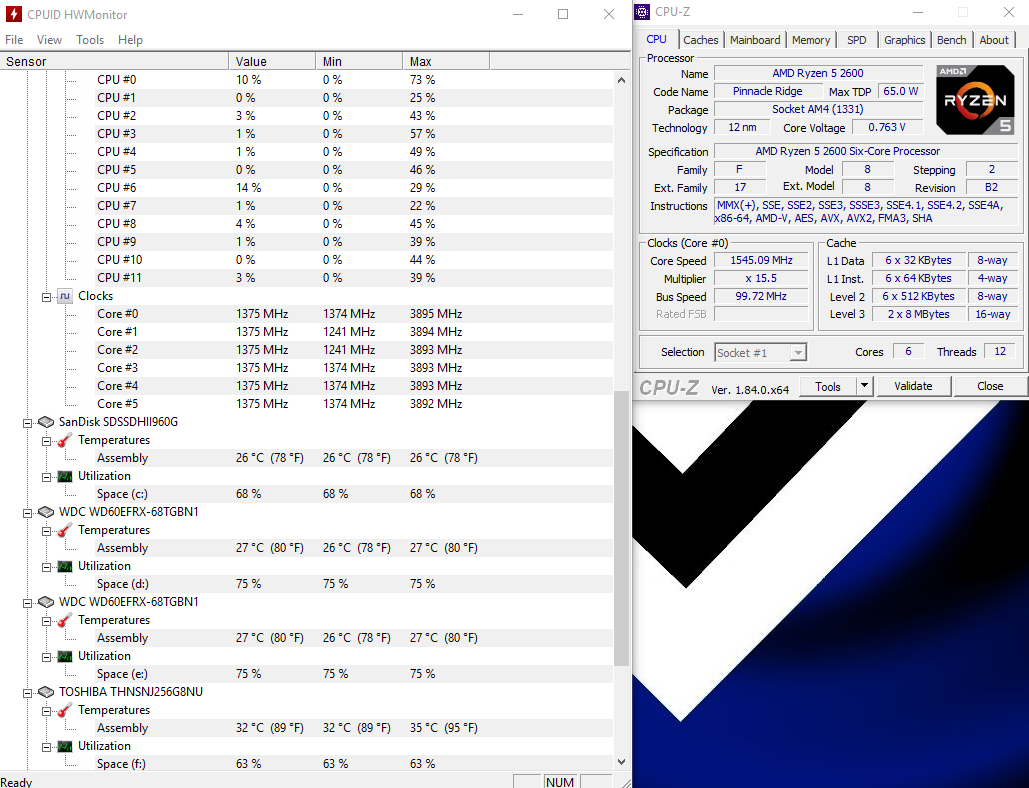The image size is (1029, 788).
Task: Select the CPU tab in CPU-Z
Action: pyautogui.click(x=656, y=39)
